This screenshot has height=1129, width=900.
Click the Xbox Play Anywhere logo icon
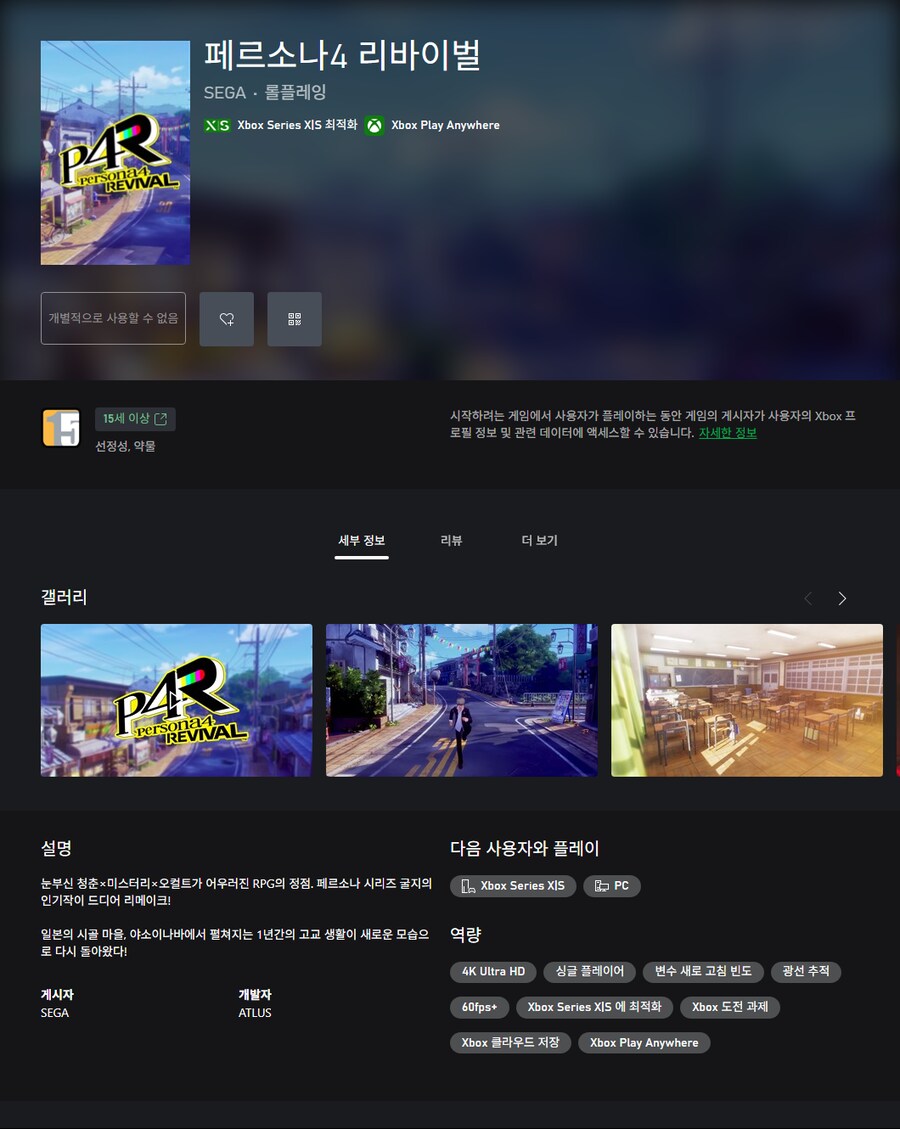pos(374,125)
